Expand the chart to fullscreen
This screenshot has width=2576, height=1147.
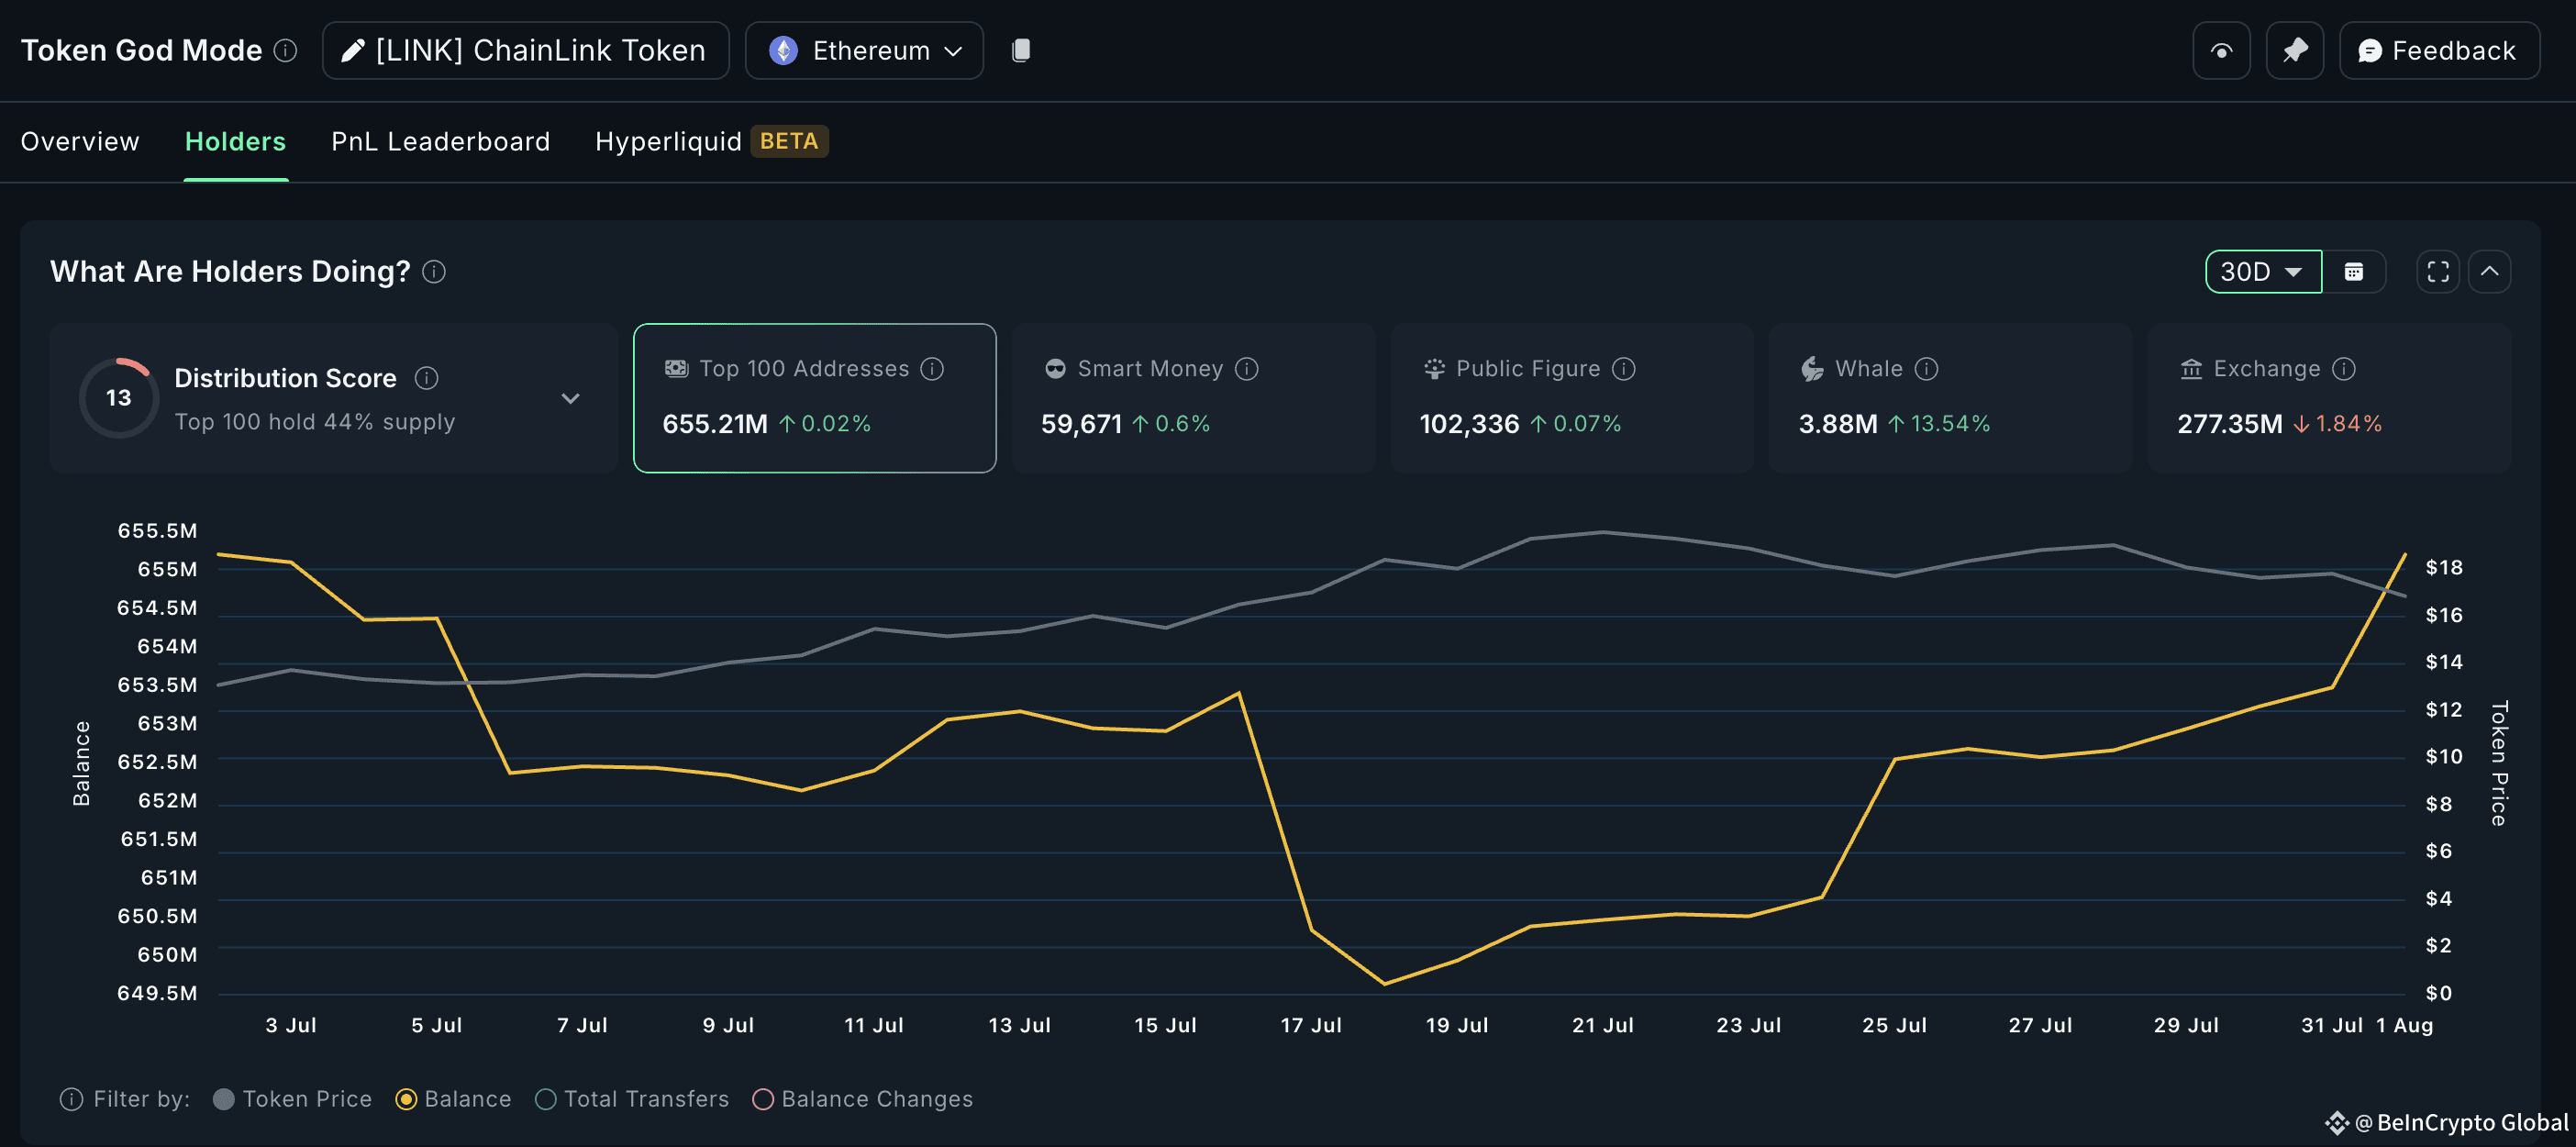point(2438,271)
